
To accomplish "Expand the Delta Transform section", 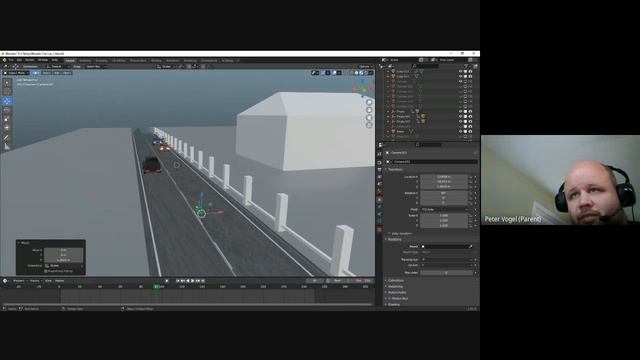I will click(x=401, y=233).
